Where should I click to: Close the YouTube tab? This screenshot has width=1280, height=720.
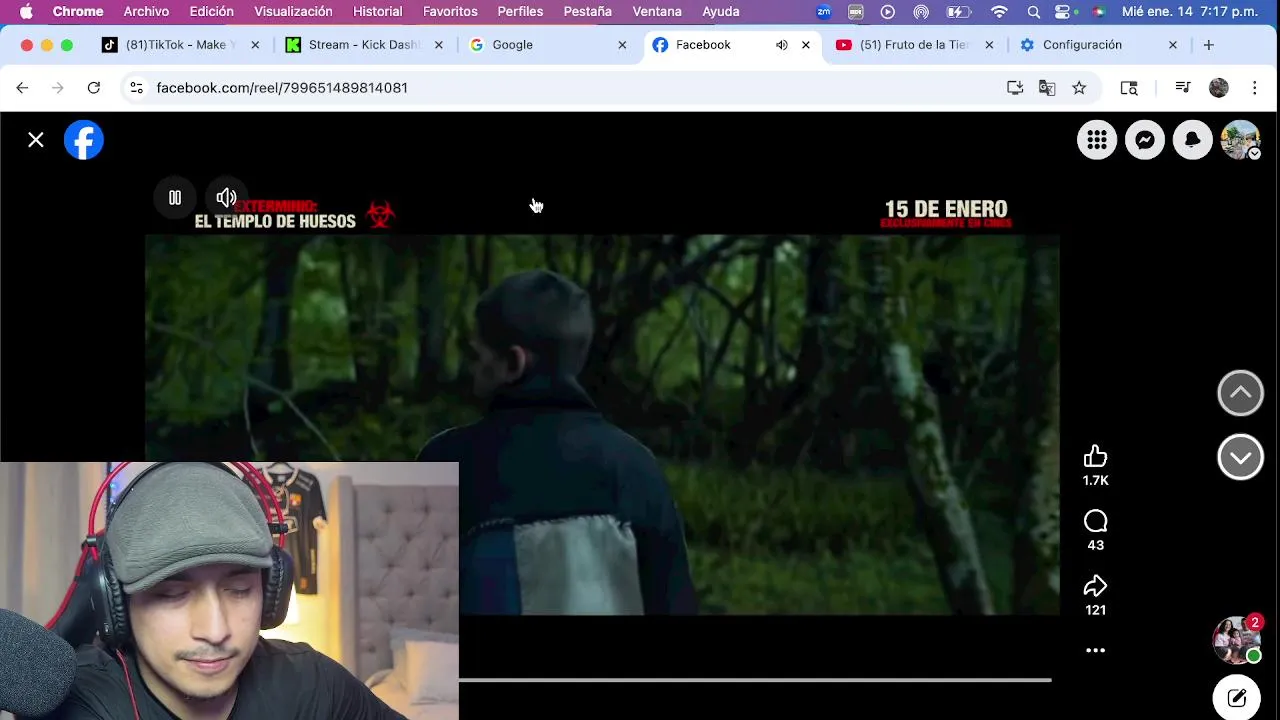point(989,45)
